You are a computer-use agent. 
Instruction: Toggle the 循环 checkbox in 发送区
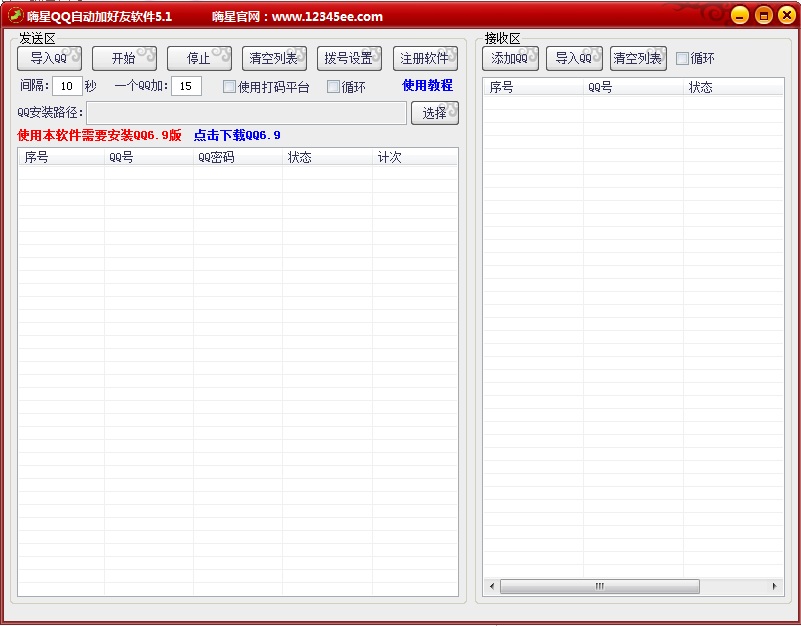(334, 87)
